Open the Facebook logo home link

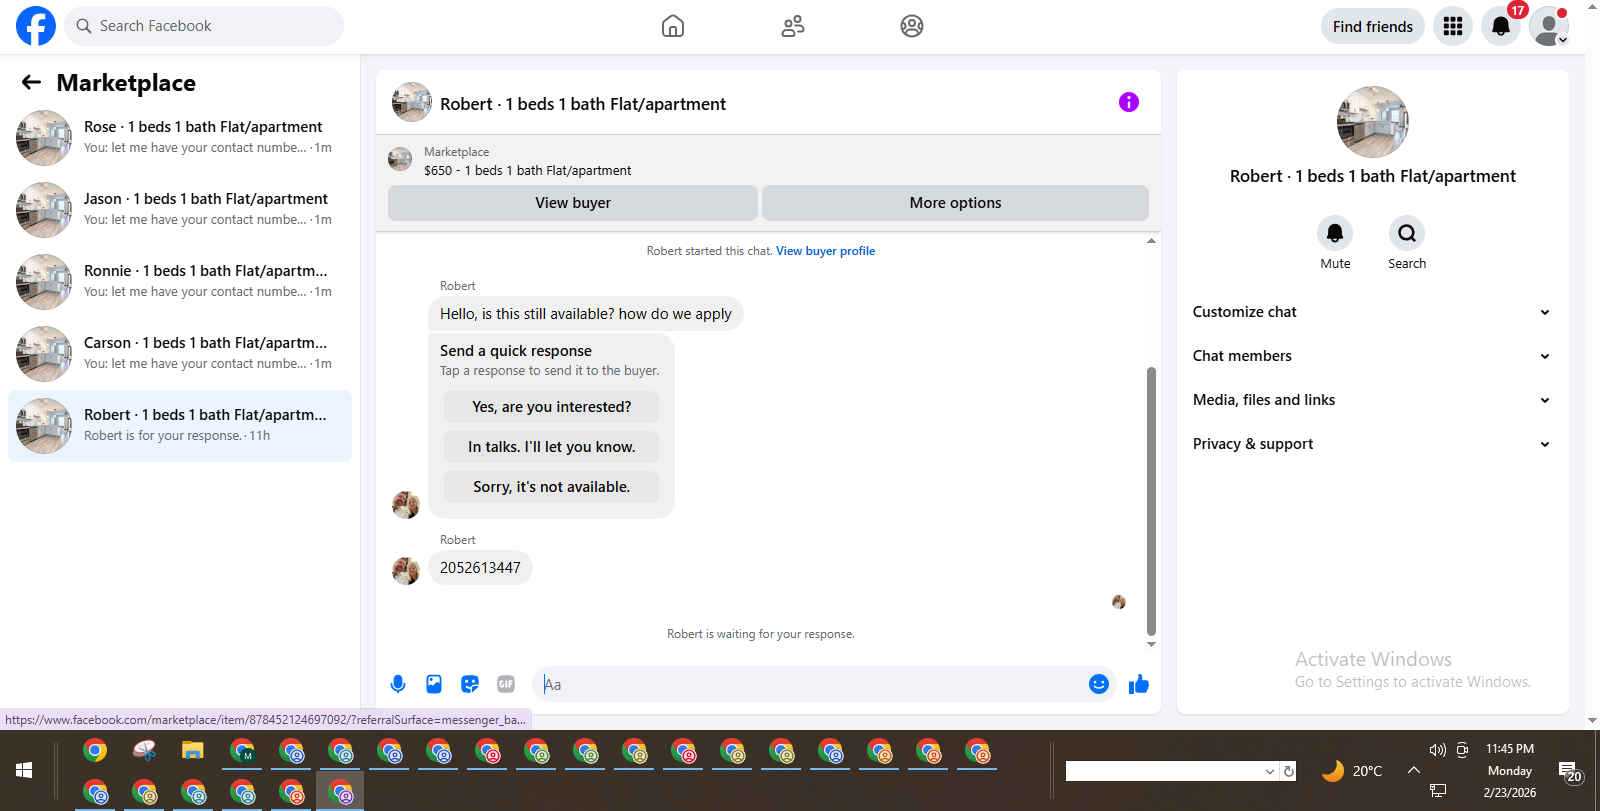(x=36, y=26)
